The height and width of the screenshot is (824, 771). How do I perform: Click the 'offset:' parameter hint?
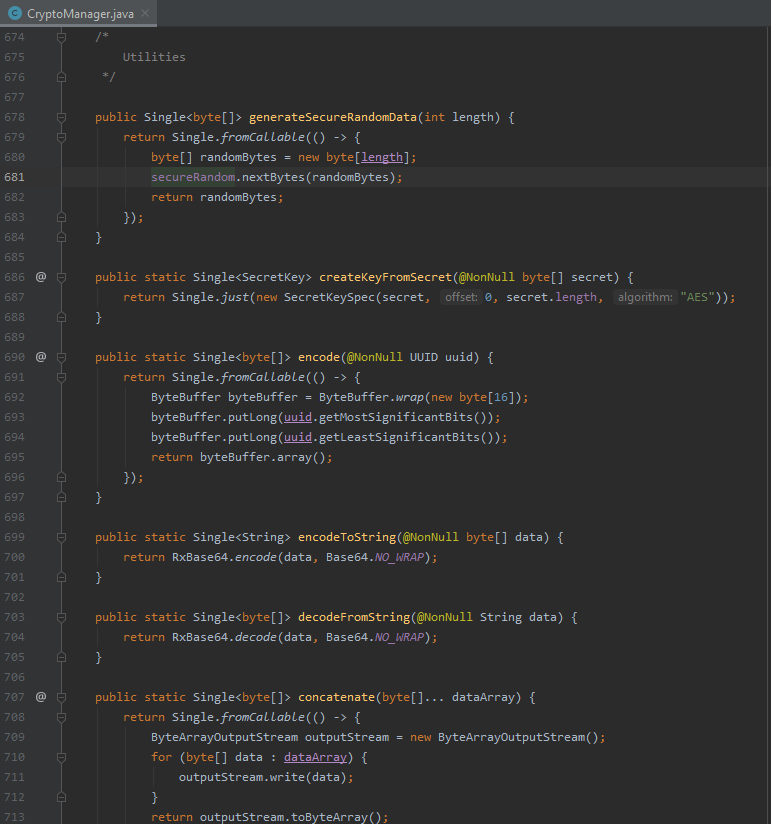tap(461, 297)
